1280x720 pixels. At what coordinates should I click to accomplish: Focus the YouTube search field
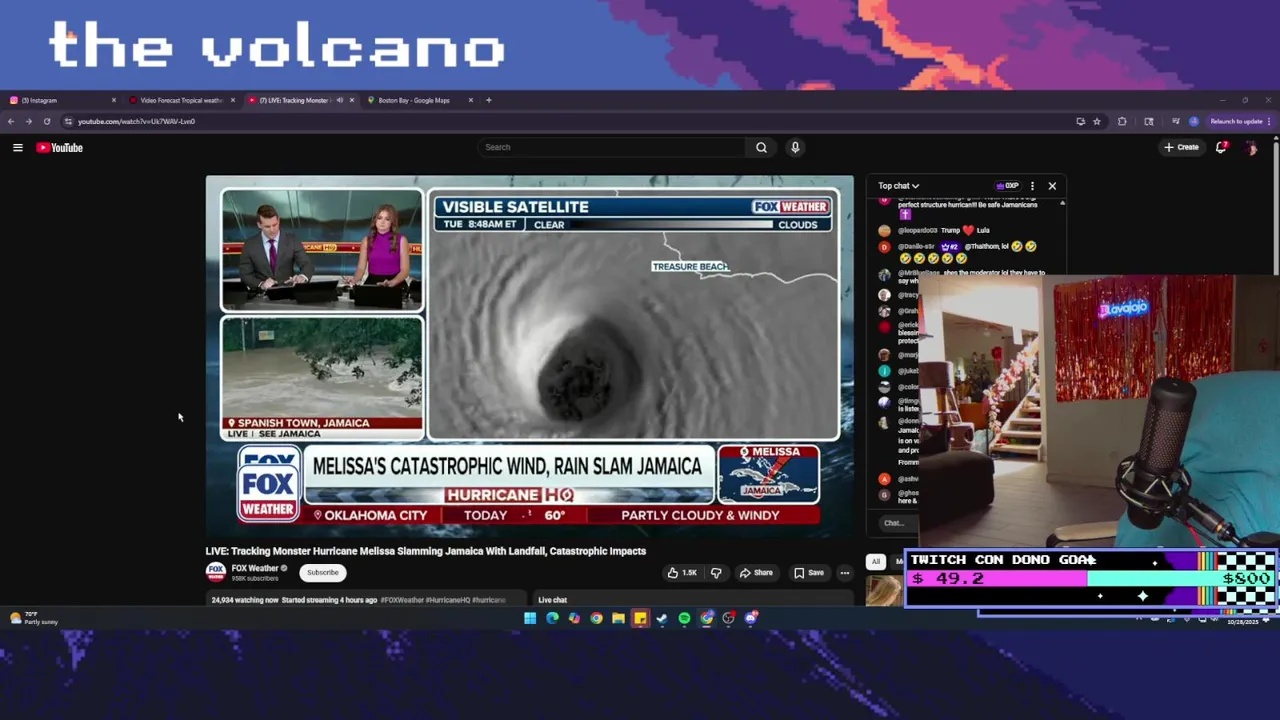tap(612, 147)
